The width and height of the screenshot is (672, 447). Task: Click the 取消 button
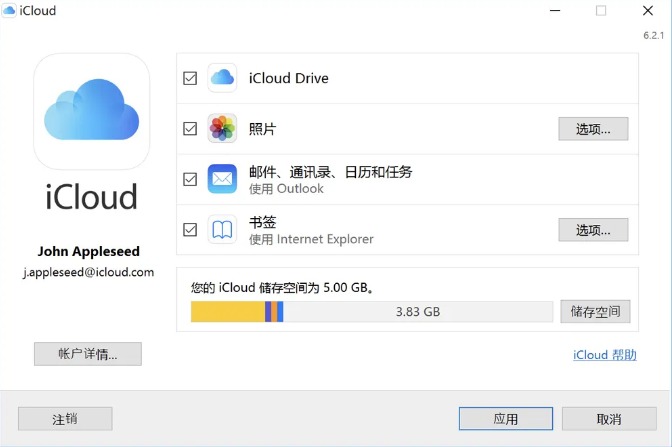pyautogui.click(x=609, y=419)
